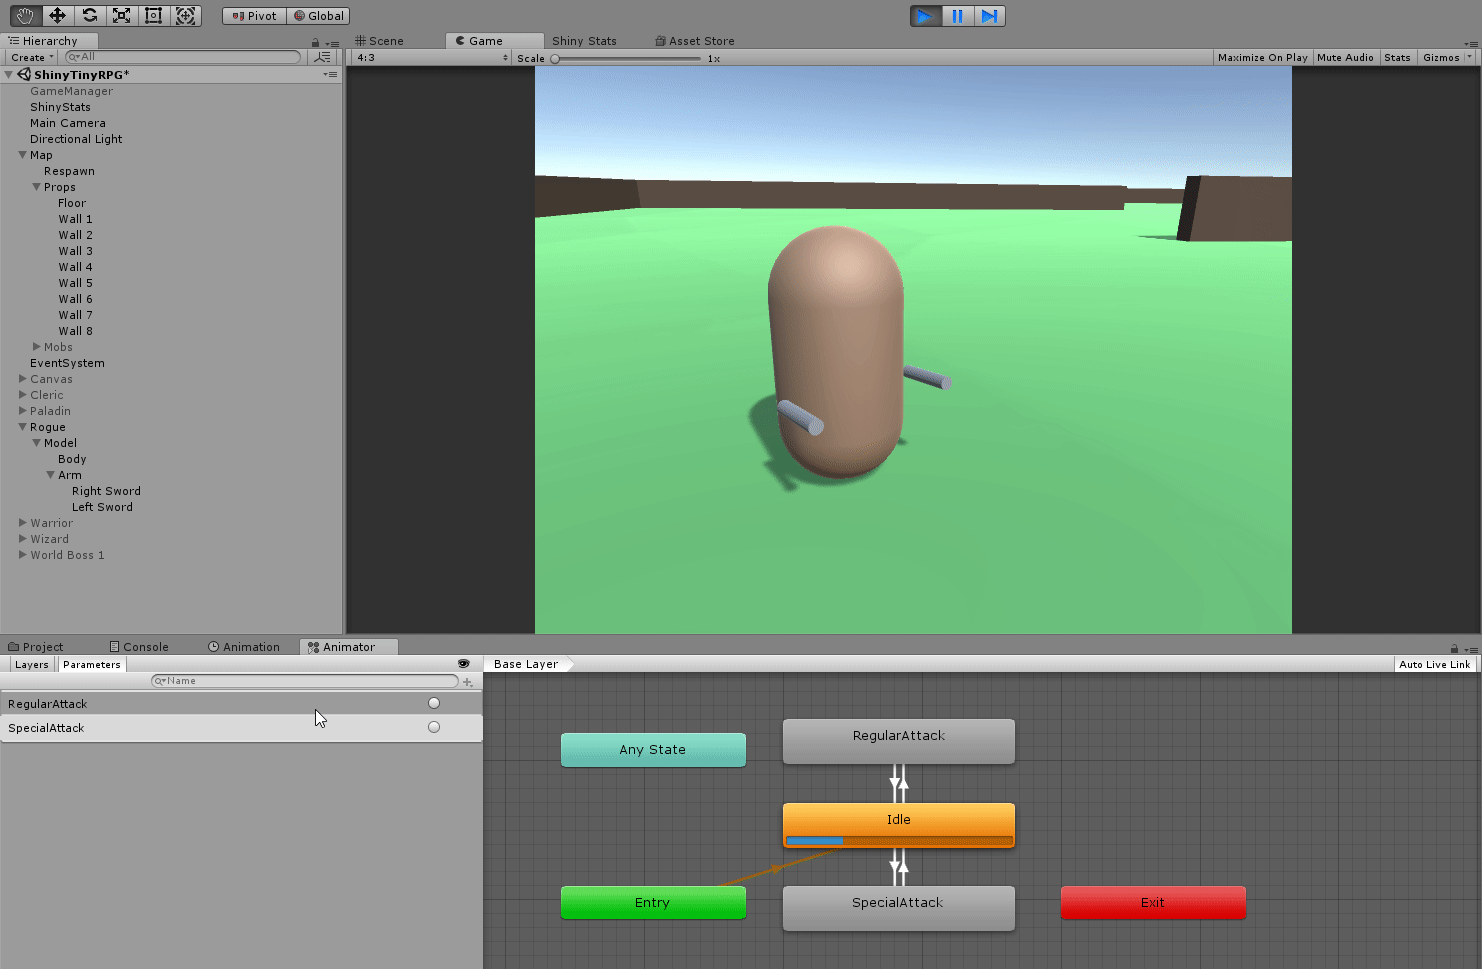The image size is (1482, 969).
Task: Select the Rect Transform tool
Action: (153, 15)
